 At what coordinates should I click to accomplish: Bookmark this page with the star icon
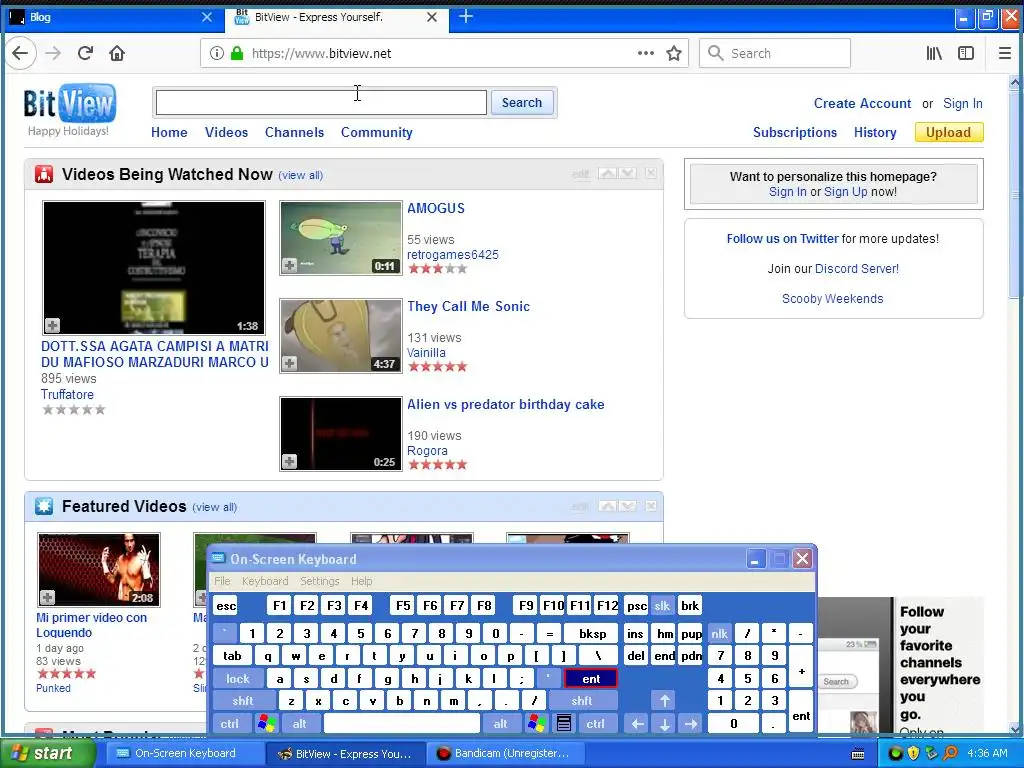(x=674, y=54)
